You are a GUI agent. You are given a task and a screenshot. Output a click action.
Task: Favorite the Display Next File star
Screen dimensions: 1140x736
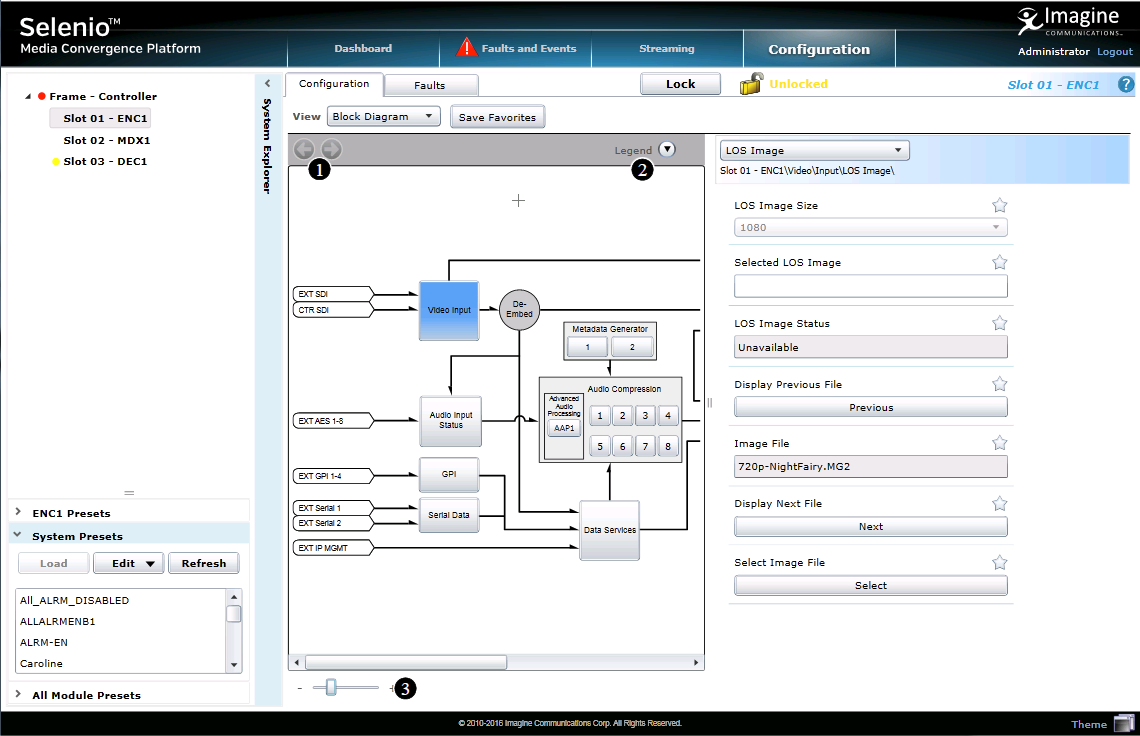(1000, 503)
